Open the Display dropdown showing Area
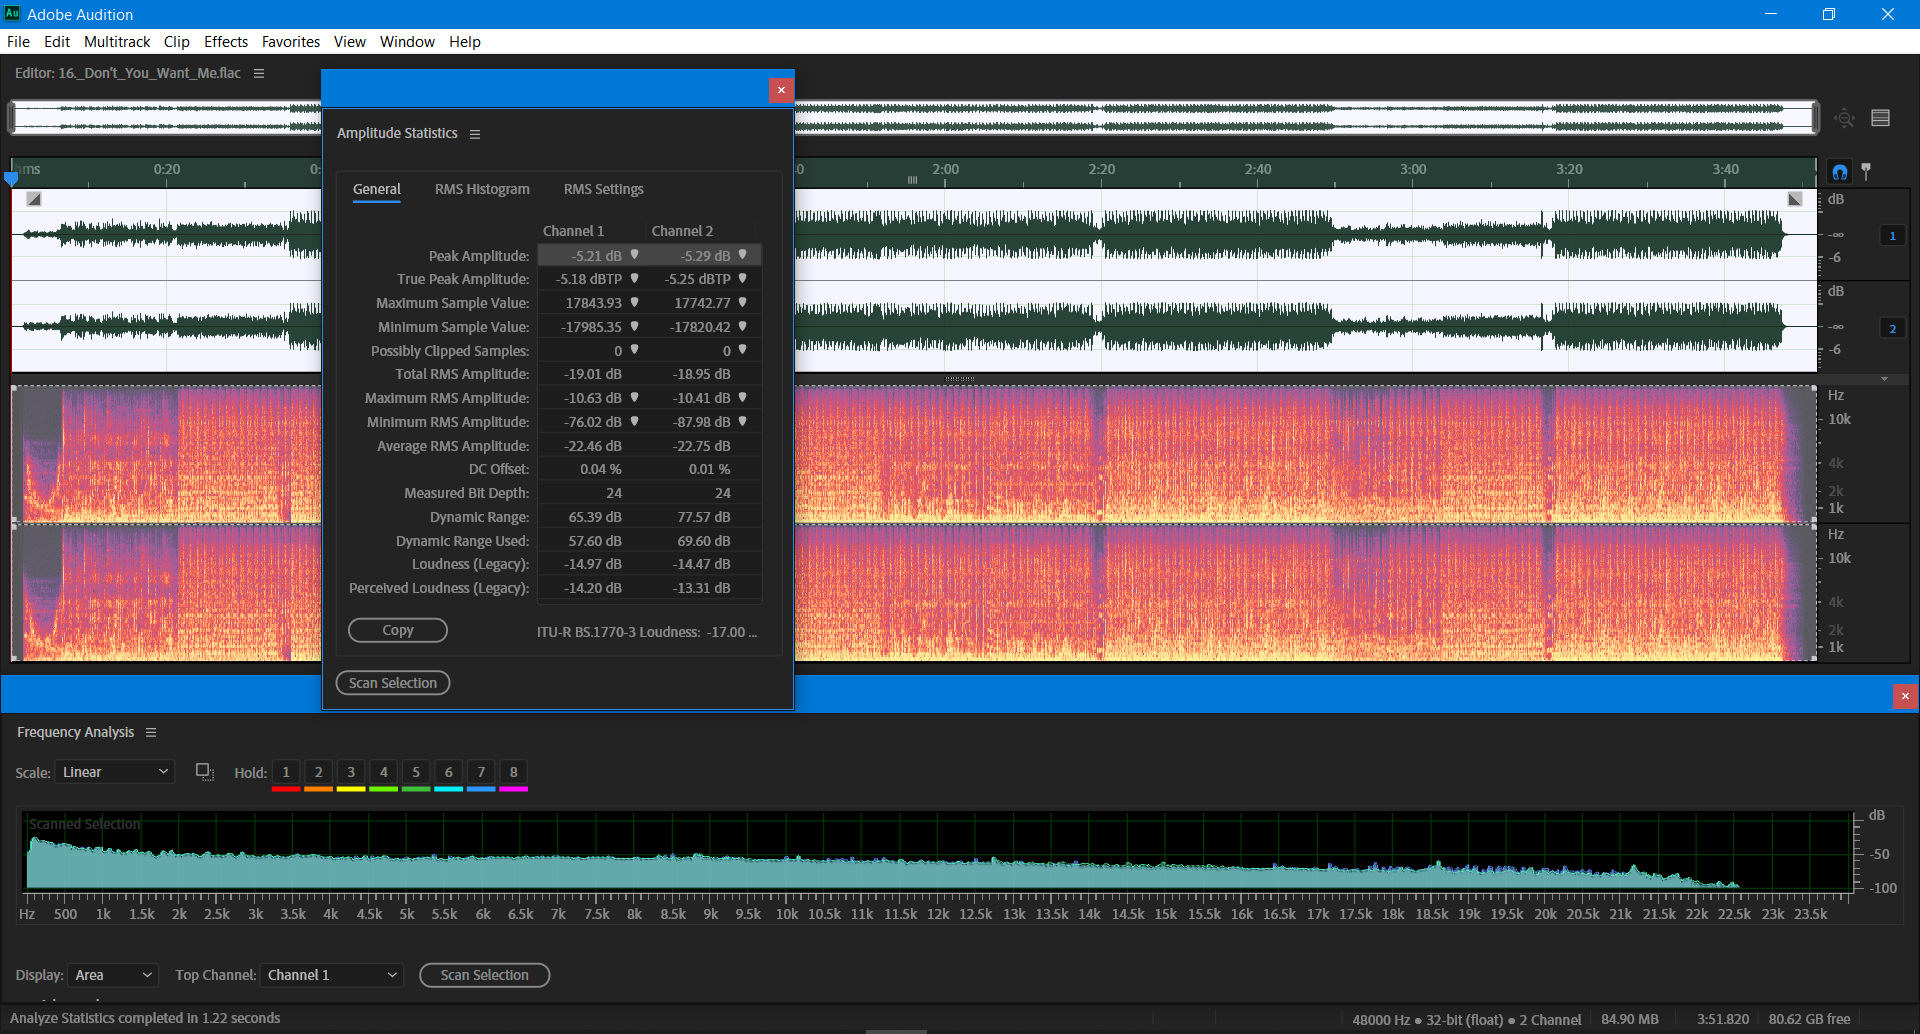The width and height of the screenshot is (1920, 1034). 112,974
